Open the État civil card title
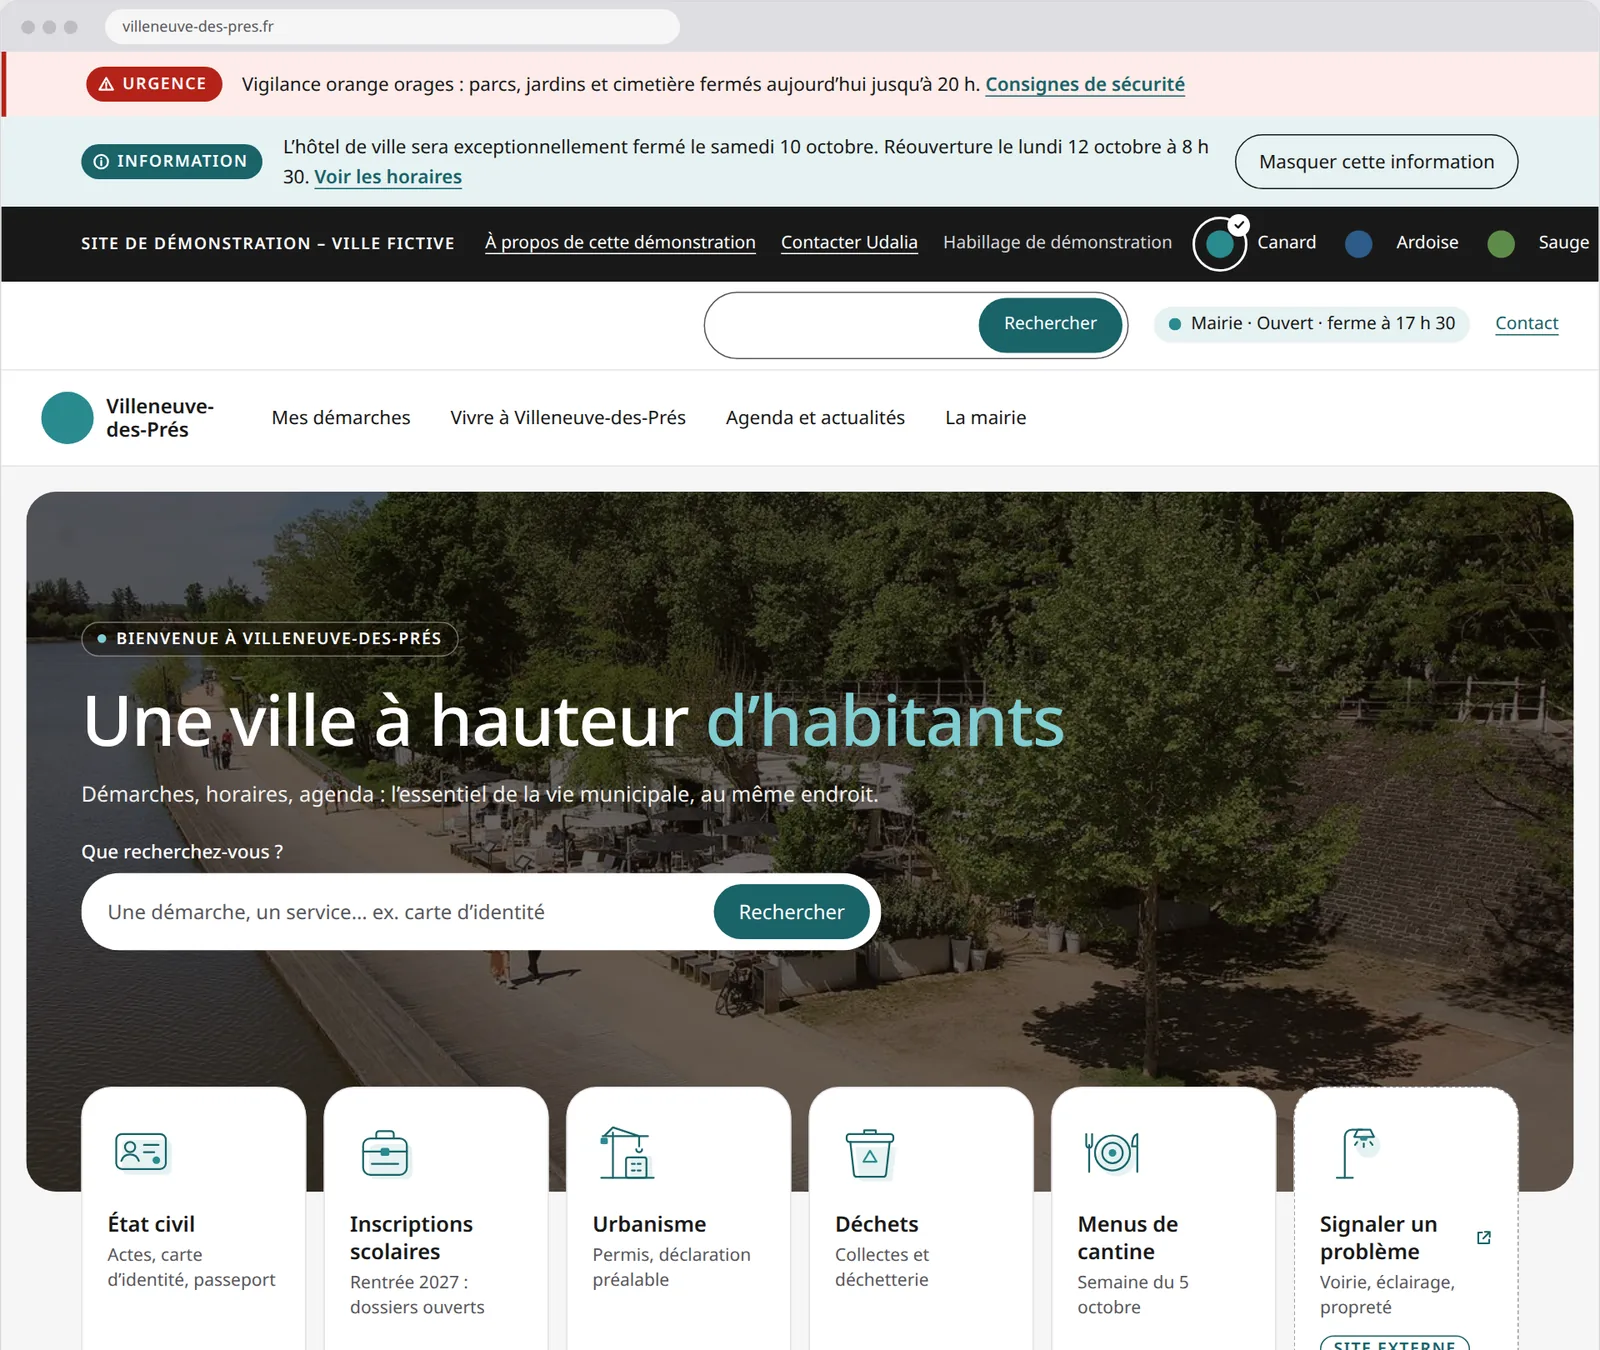The image size is (1600, 1350). coord(151,1224)
